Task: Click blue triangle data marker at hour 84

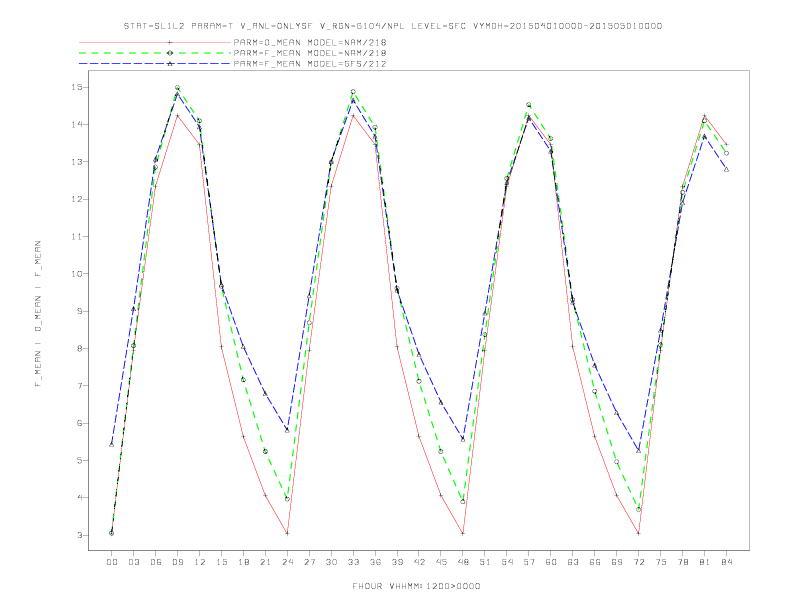Action: pos(726,169)
